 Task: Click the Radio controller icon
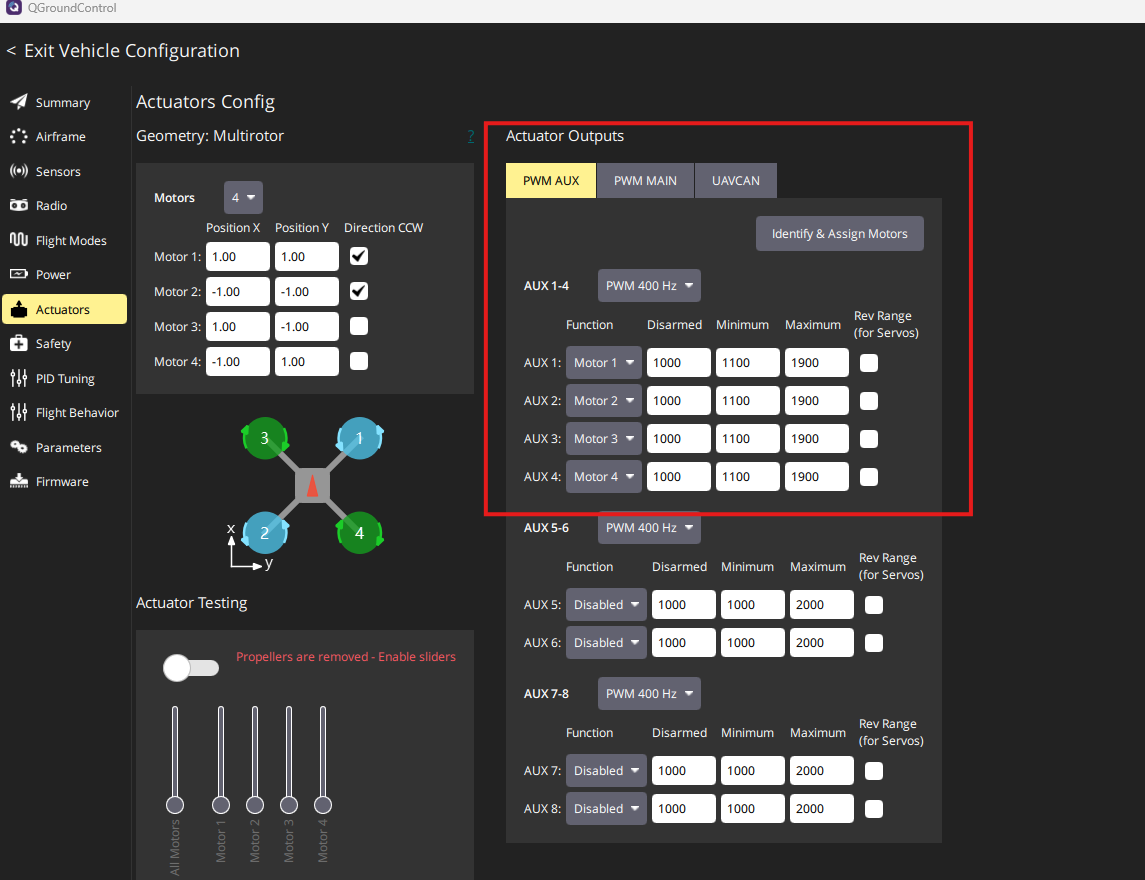pos(19,206)
